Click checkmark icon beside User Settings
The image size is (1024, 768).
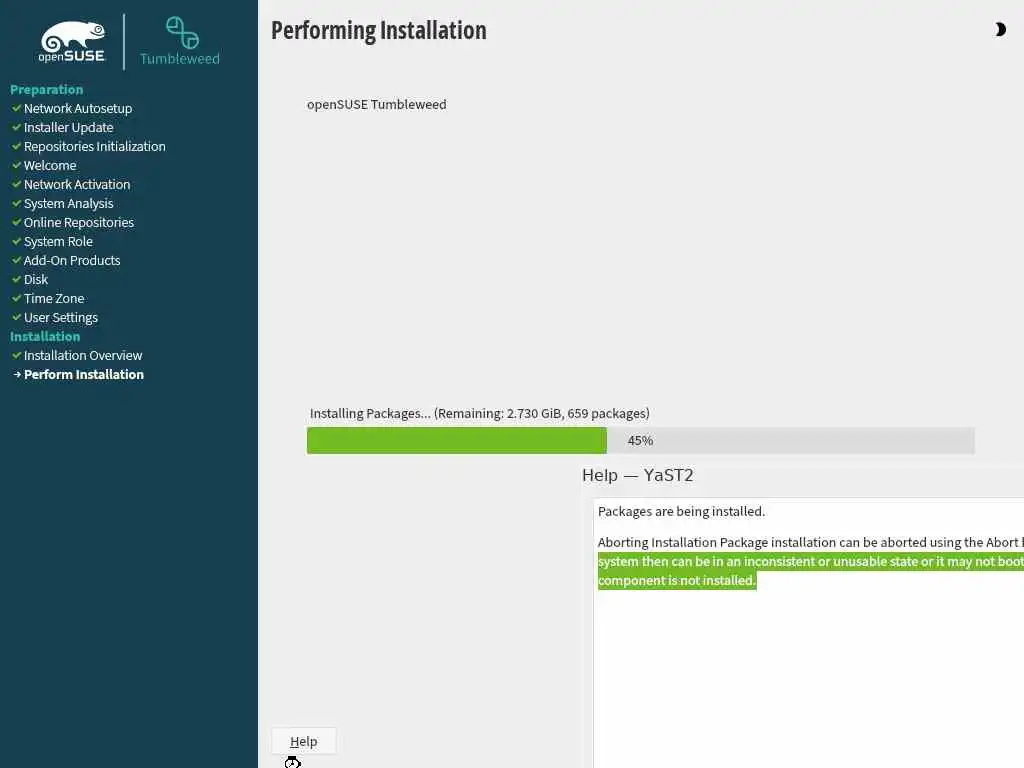17,317
